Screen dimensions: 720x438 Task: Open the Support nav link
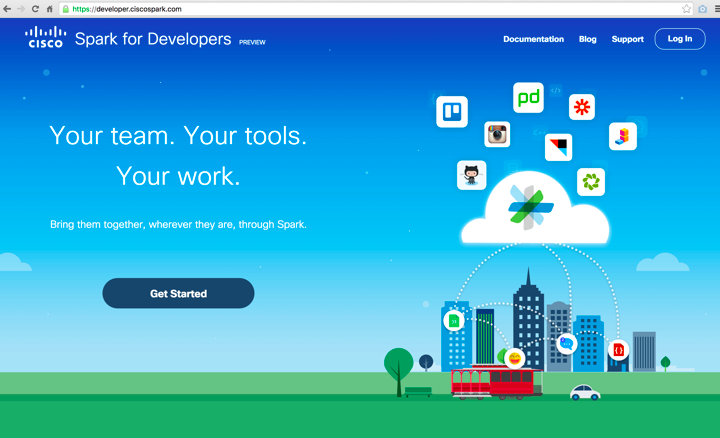point(627,39)
